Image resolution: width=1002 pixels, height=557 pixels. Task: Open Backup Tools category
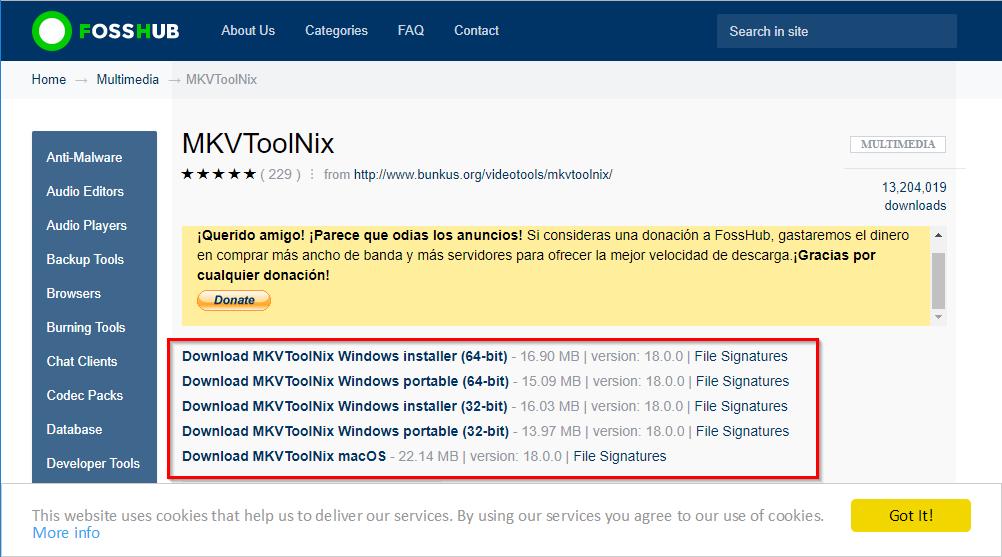(85, 259)
